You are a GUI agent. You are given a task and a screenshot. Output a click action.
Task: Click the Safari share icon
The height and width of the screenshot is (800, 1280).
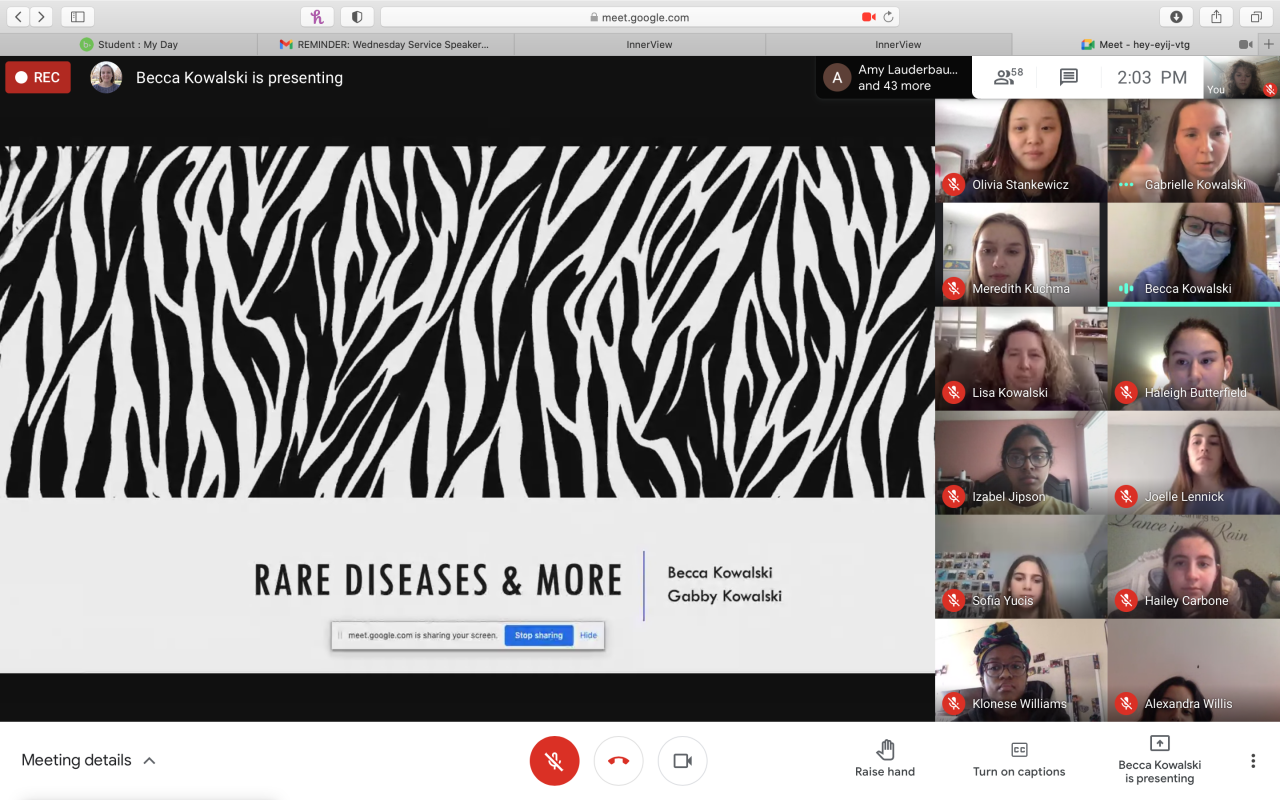tap(1216, 17)
